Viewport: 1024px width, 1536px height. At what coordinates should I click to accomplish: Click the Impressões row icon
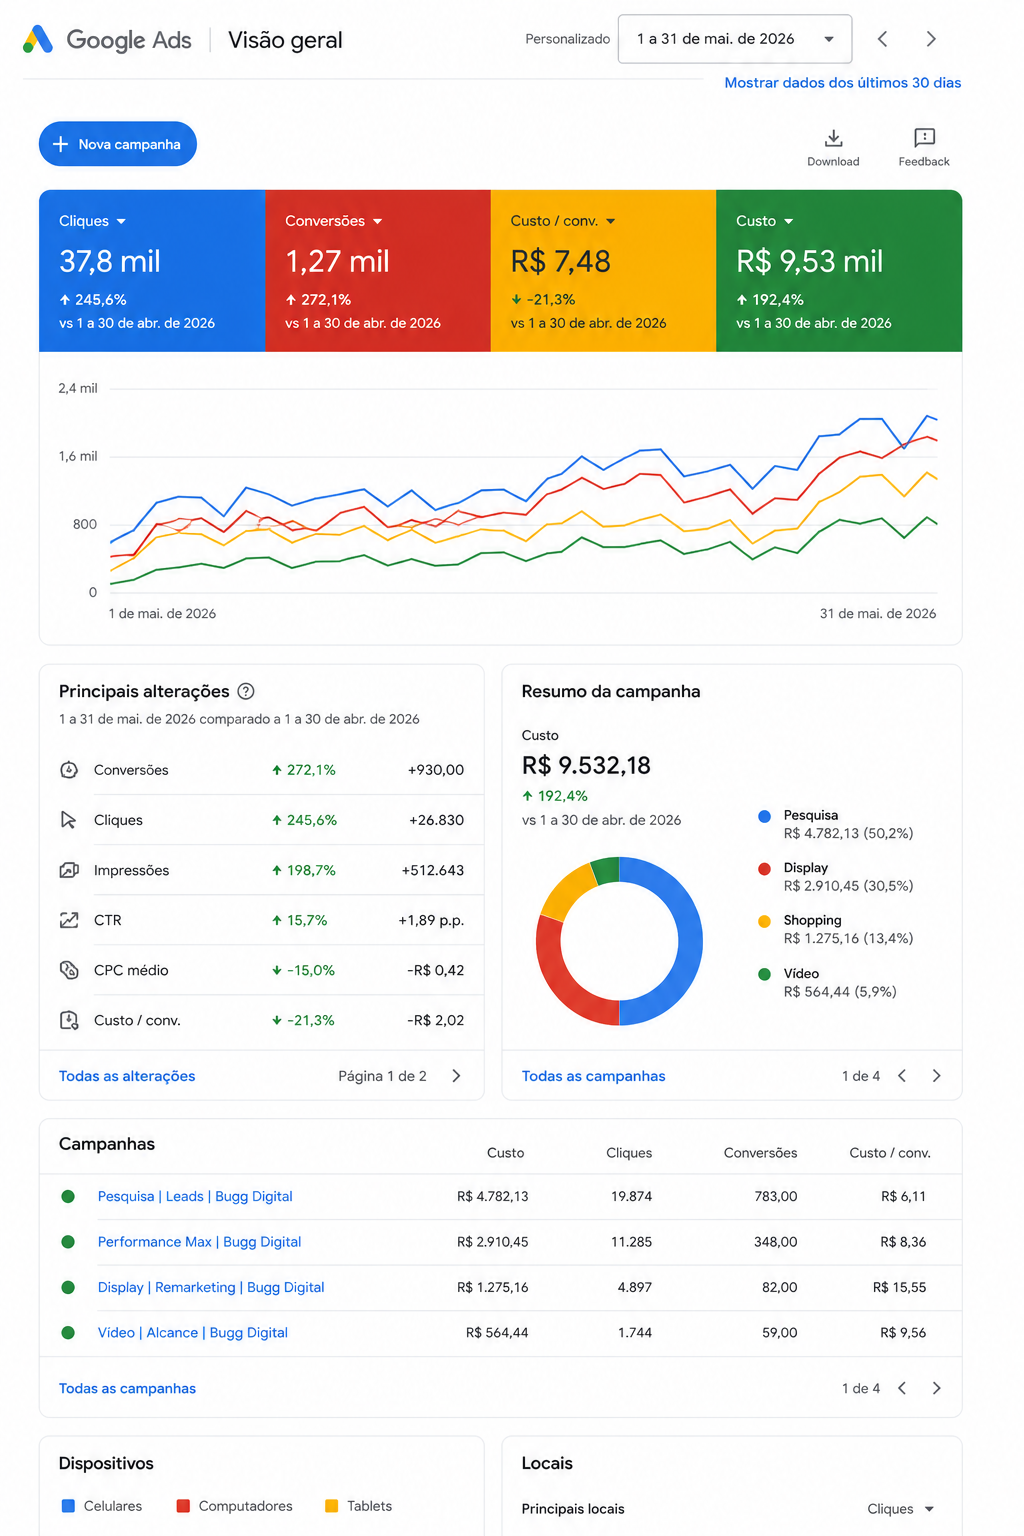tap(69, 870)
